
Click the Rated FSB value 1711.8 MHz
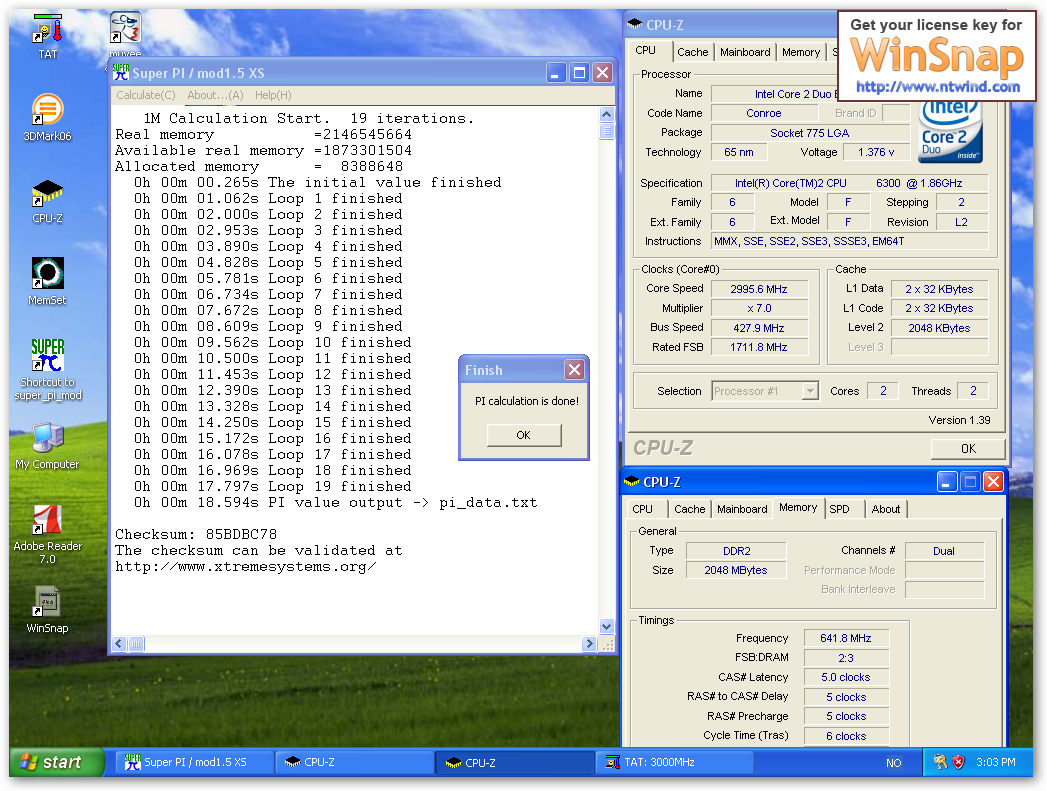[759, 347]
